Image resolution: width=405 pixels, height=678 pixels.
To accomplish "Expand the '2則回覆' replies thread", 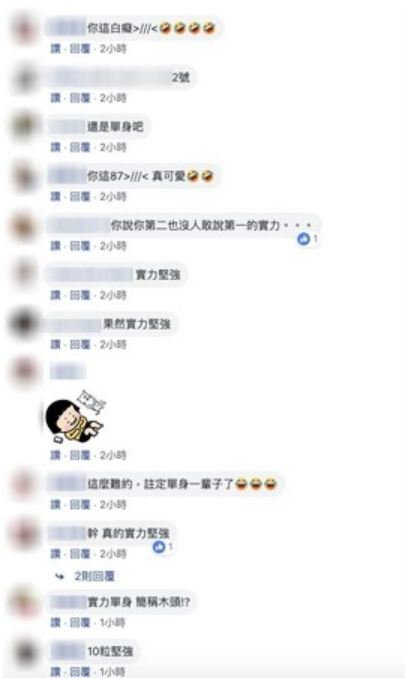I will (x=95, y=576).
